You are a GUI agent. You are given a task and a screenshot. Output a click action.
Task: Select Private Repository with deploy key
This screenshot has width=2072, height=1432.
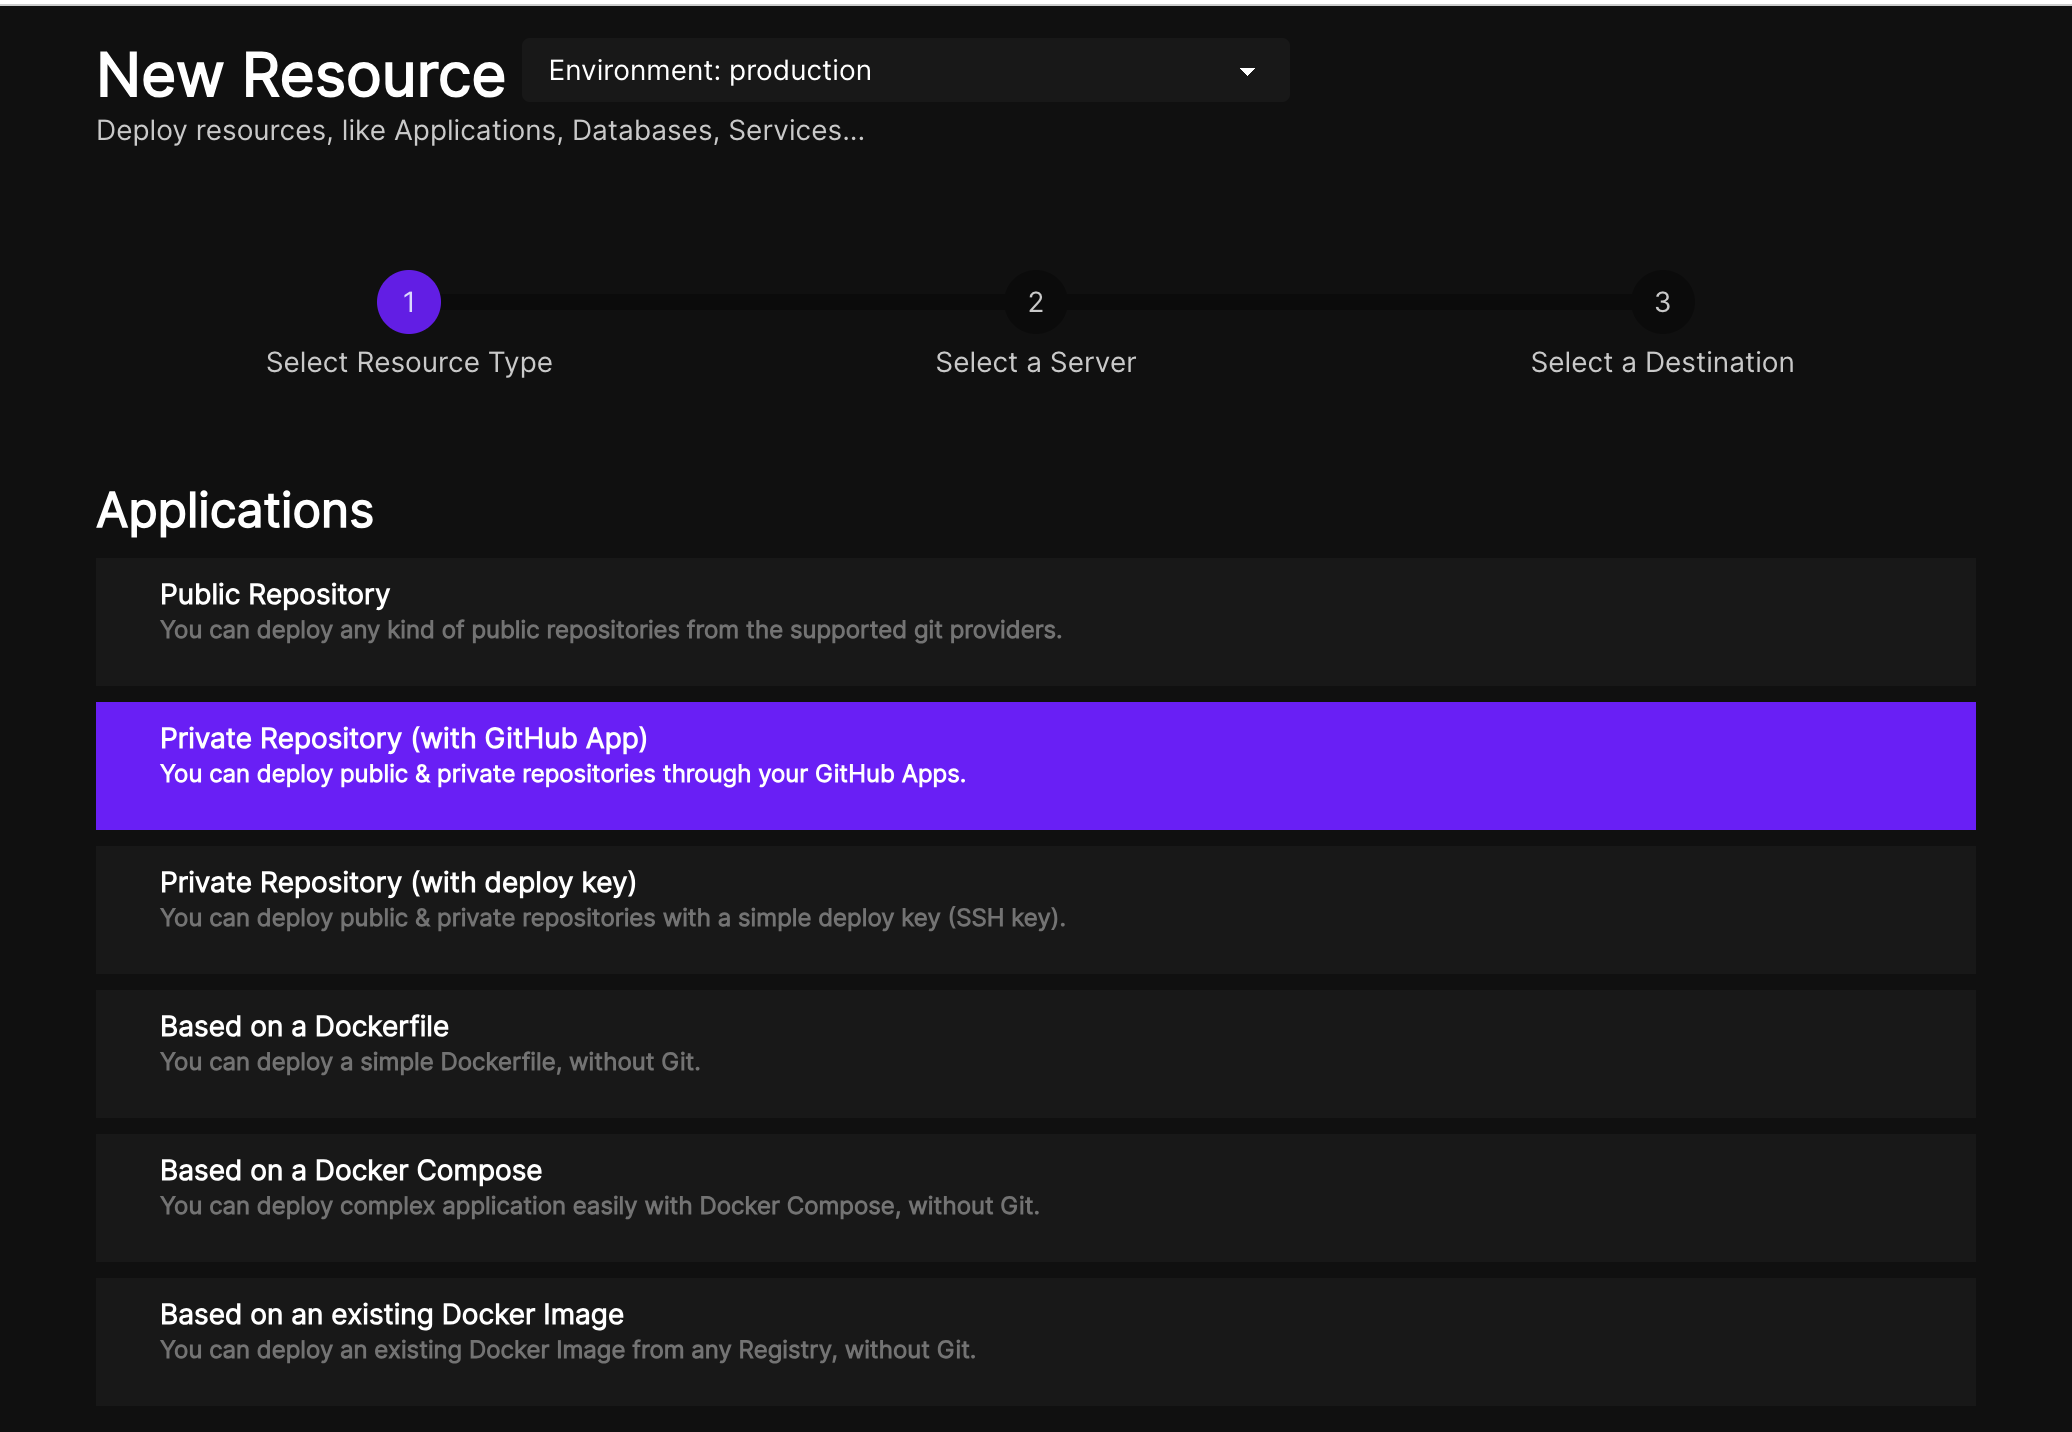click(x=398, y=883)
